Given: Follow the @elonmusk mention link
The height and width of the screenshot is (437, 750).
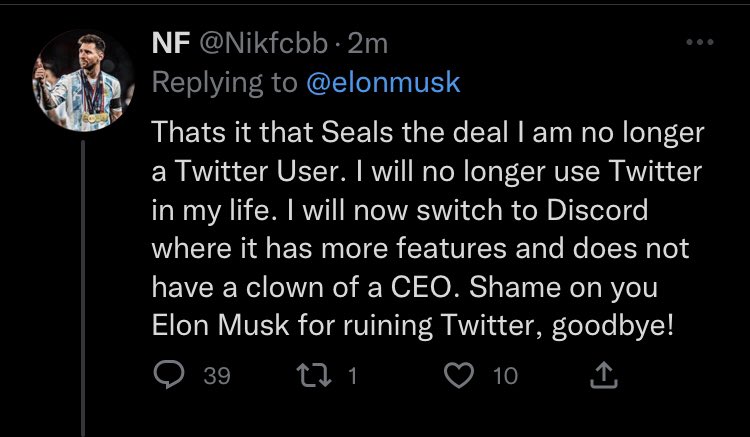Looking at the screenshot, I should coord(384,83).
